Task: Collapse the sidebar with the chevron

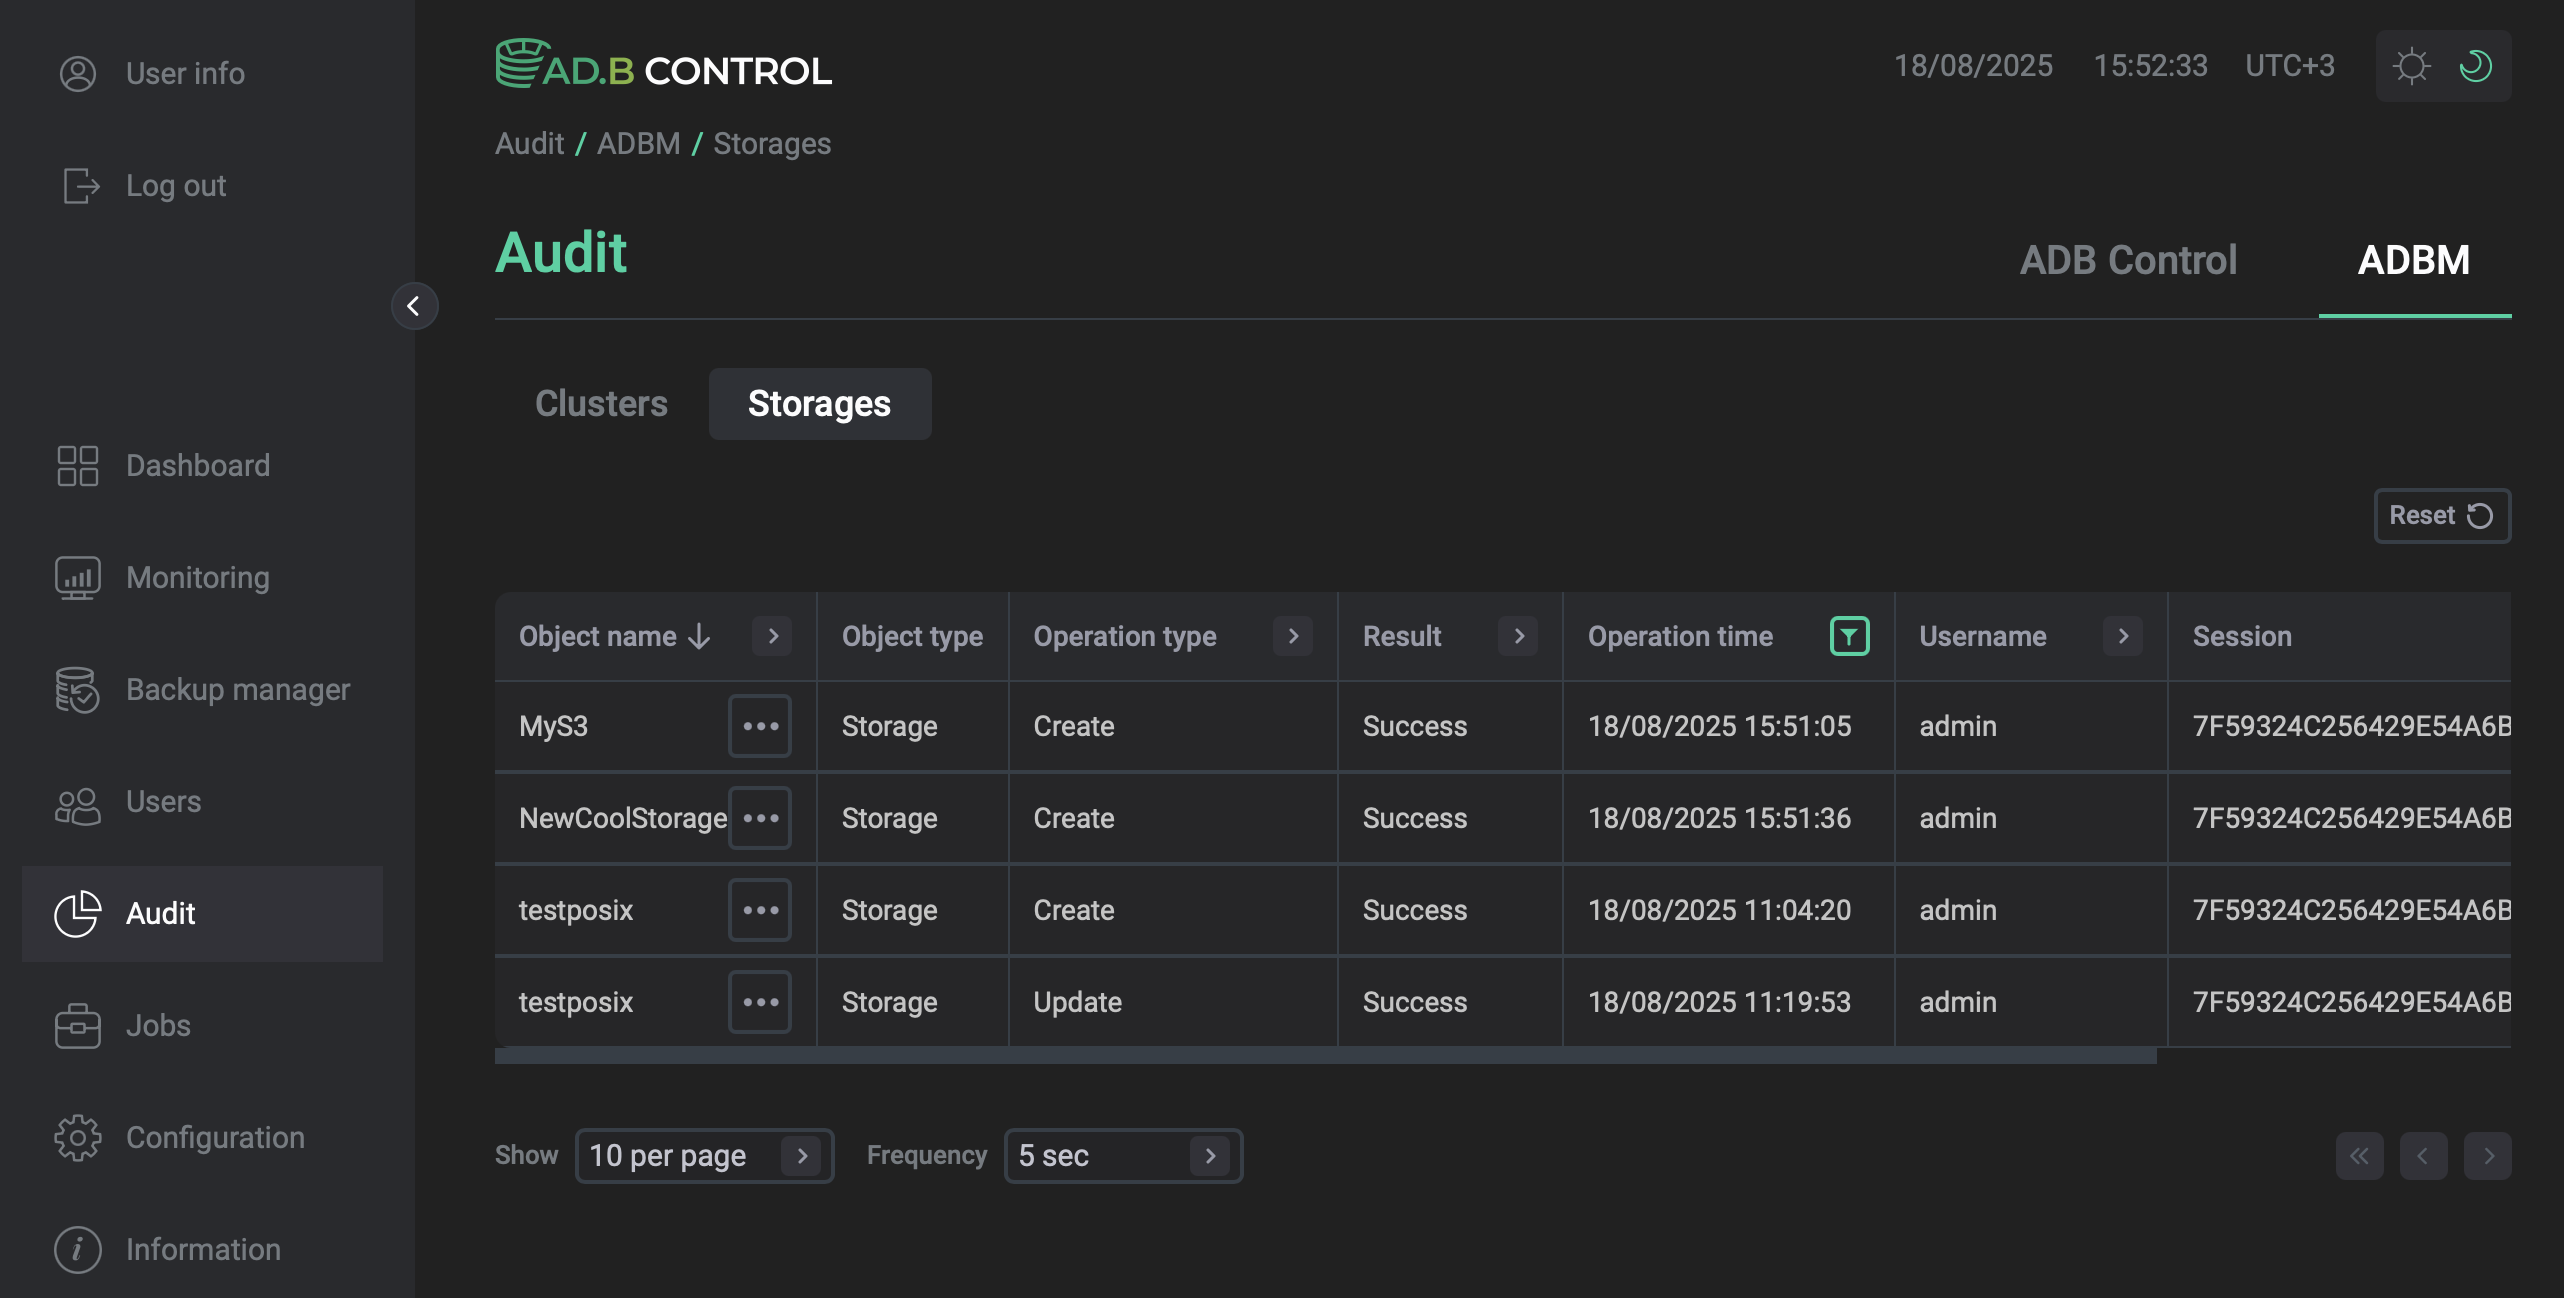Action: click(x=415, y=306)
